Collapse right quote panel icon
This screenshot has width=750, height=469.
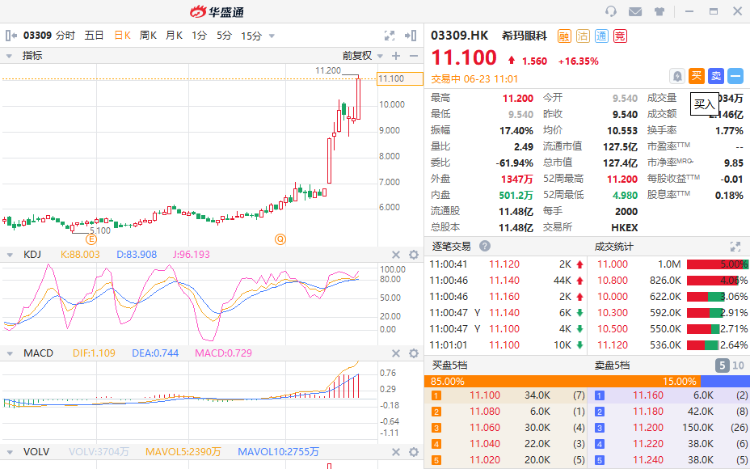410,35
